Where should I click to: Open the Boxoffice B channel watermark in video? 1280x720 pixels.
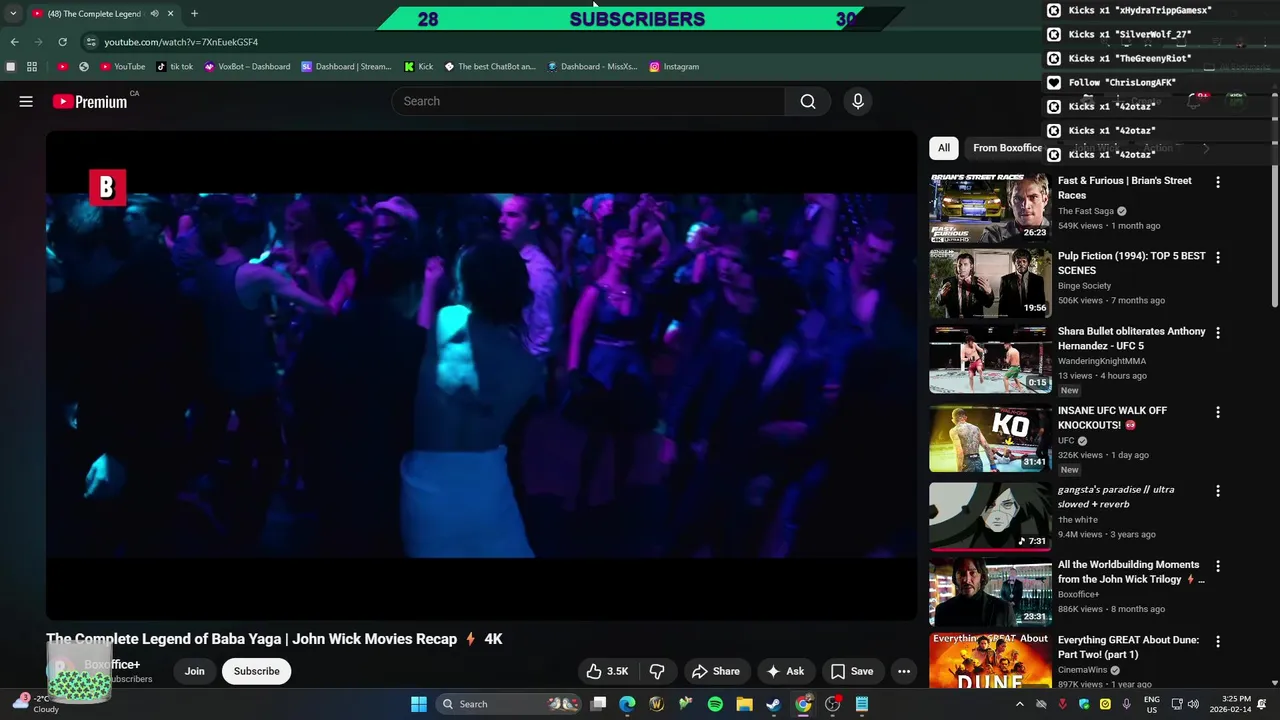coord(107,187)
